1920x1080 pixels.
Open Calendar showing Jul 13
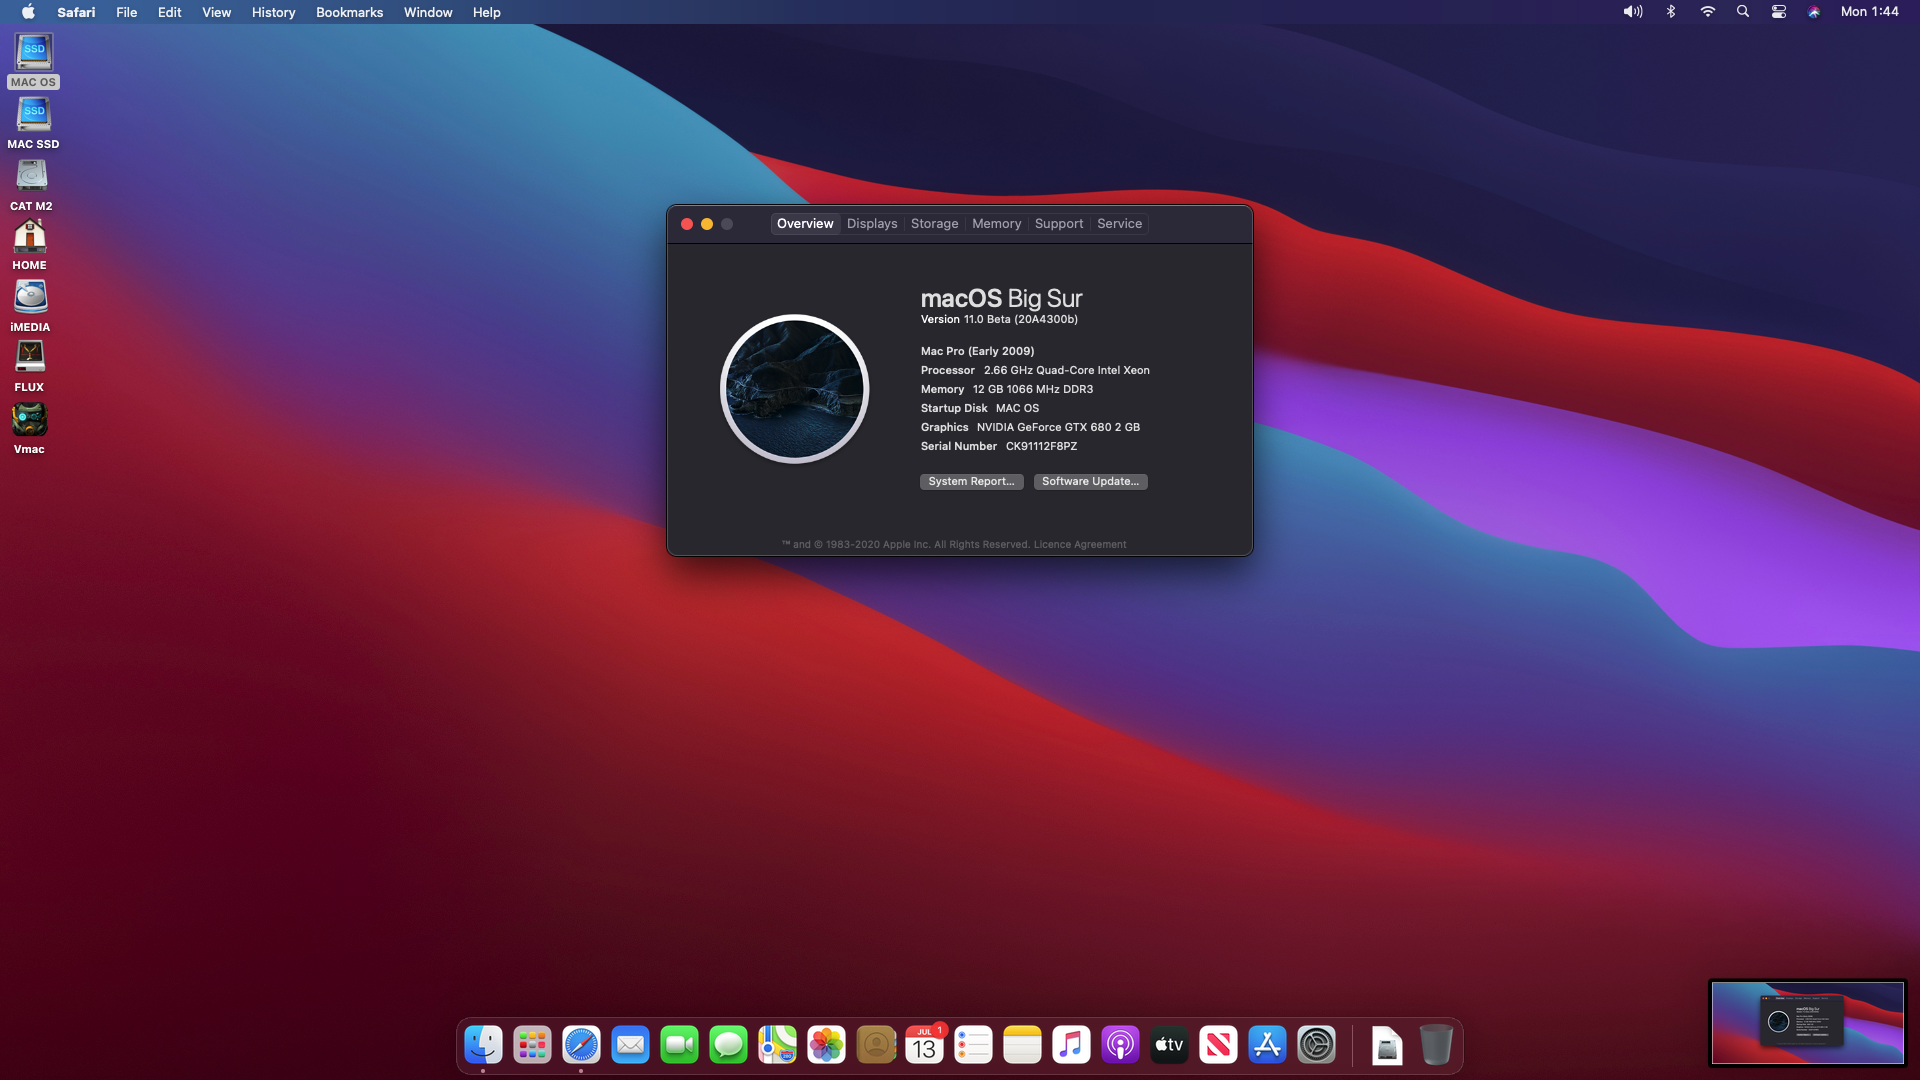[925, 1045]
